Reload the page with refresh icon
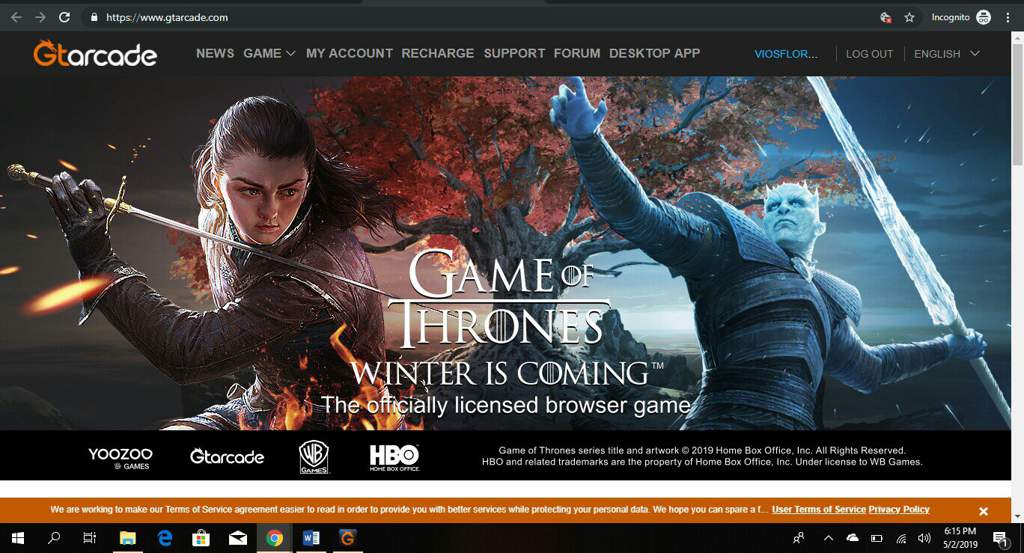The height and width of the screenshot is (553, 1024). [64, 18]
